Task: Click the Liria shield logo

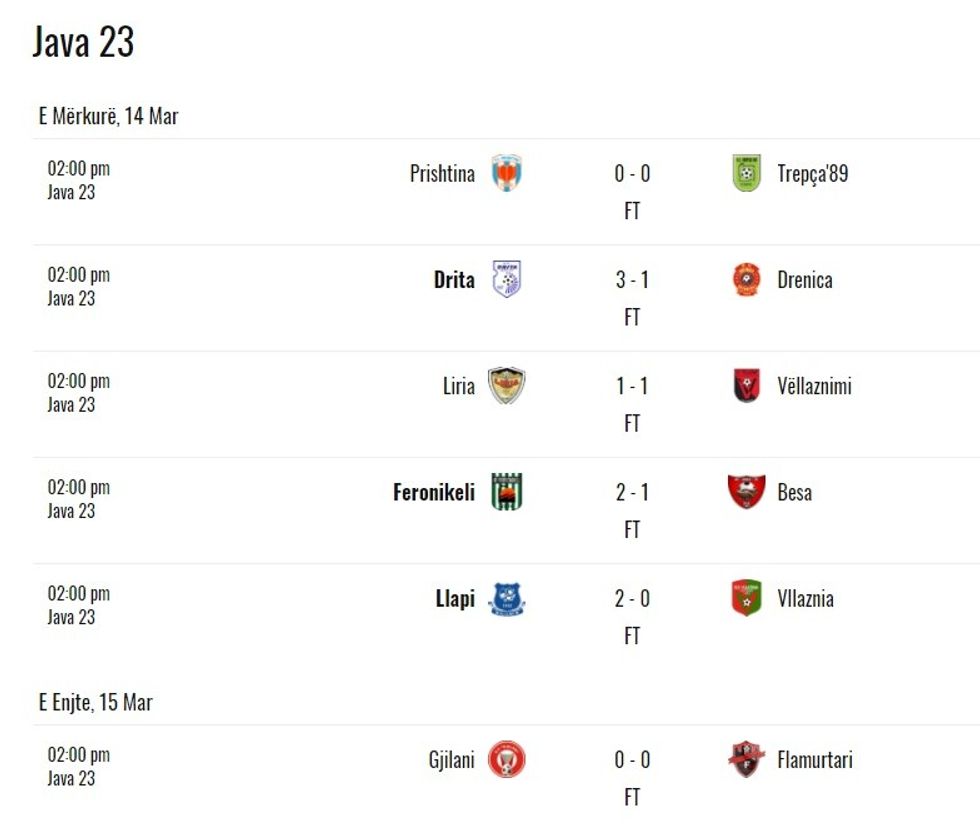Action: tap(506, 386)
